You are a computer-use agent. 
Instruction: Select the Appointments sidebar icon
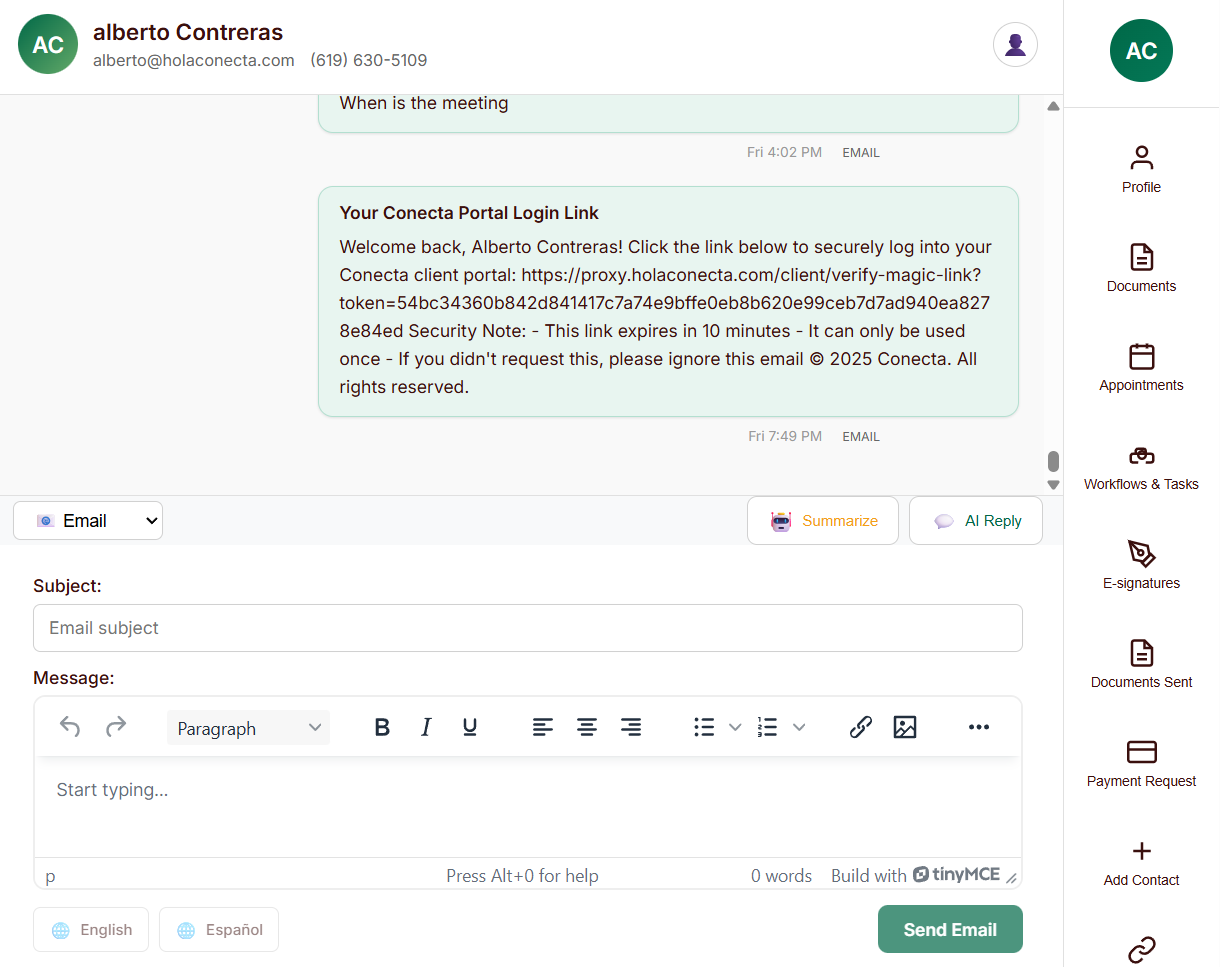(1141, 367)
